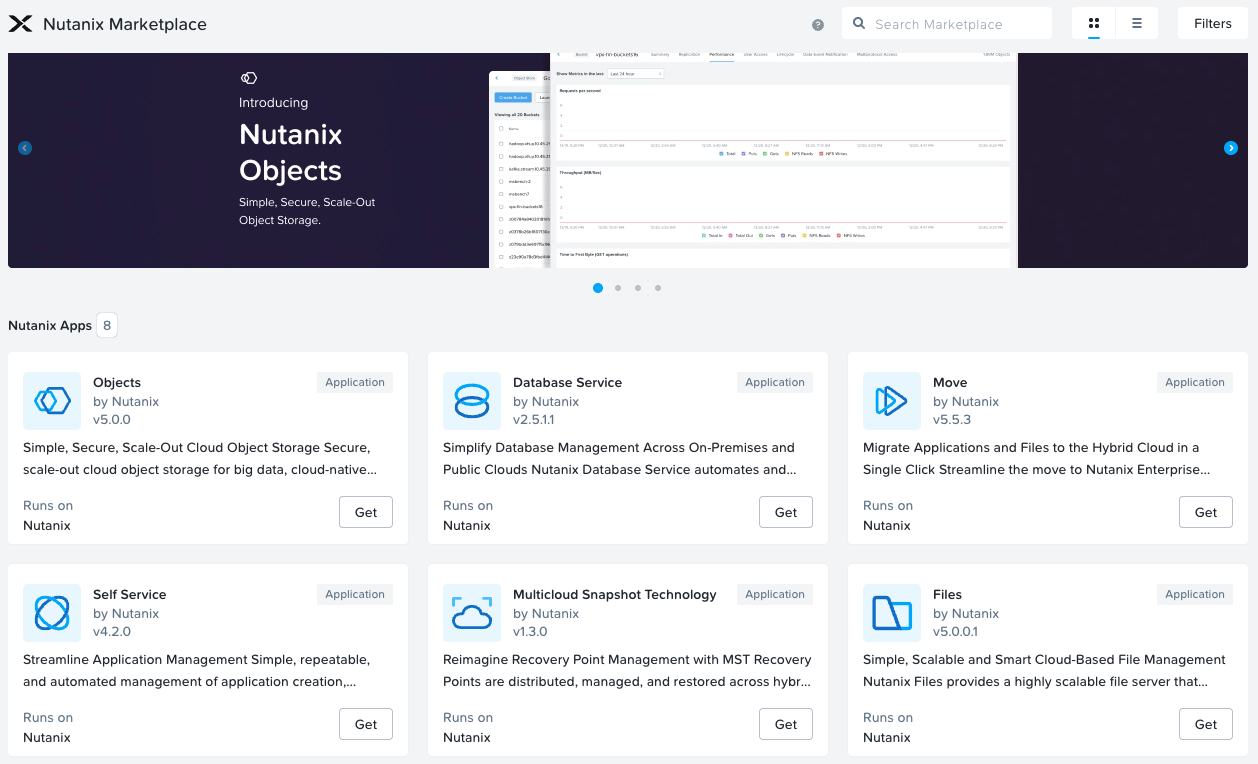Select the second carousel dot
The width and height of the screenshot is (1258, 764).
[618, 288]
